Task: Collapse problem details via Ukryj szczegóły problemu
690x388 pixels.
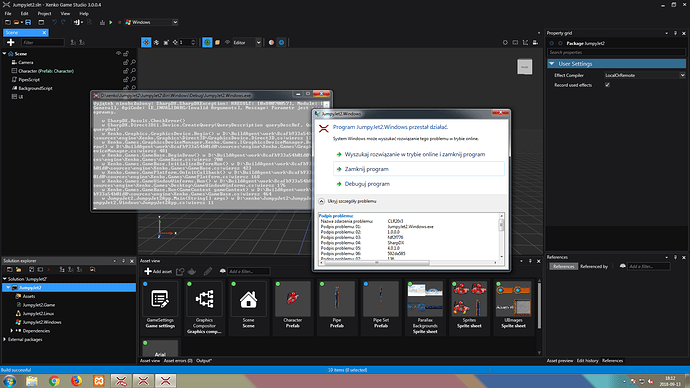Action: coord(348,201)
